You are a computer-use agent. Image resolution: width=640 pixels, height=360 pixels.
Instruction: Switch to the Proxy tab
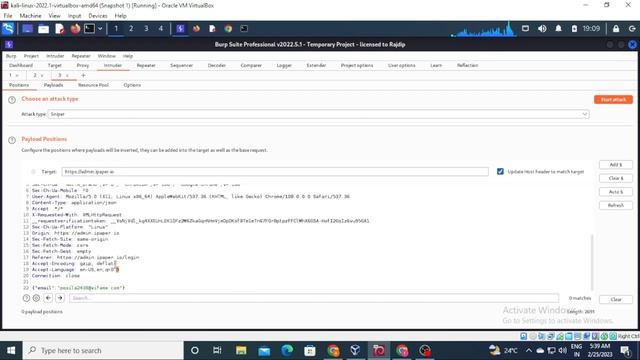82,65
